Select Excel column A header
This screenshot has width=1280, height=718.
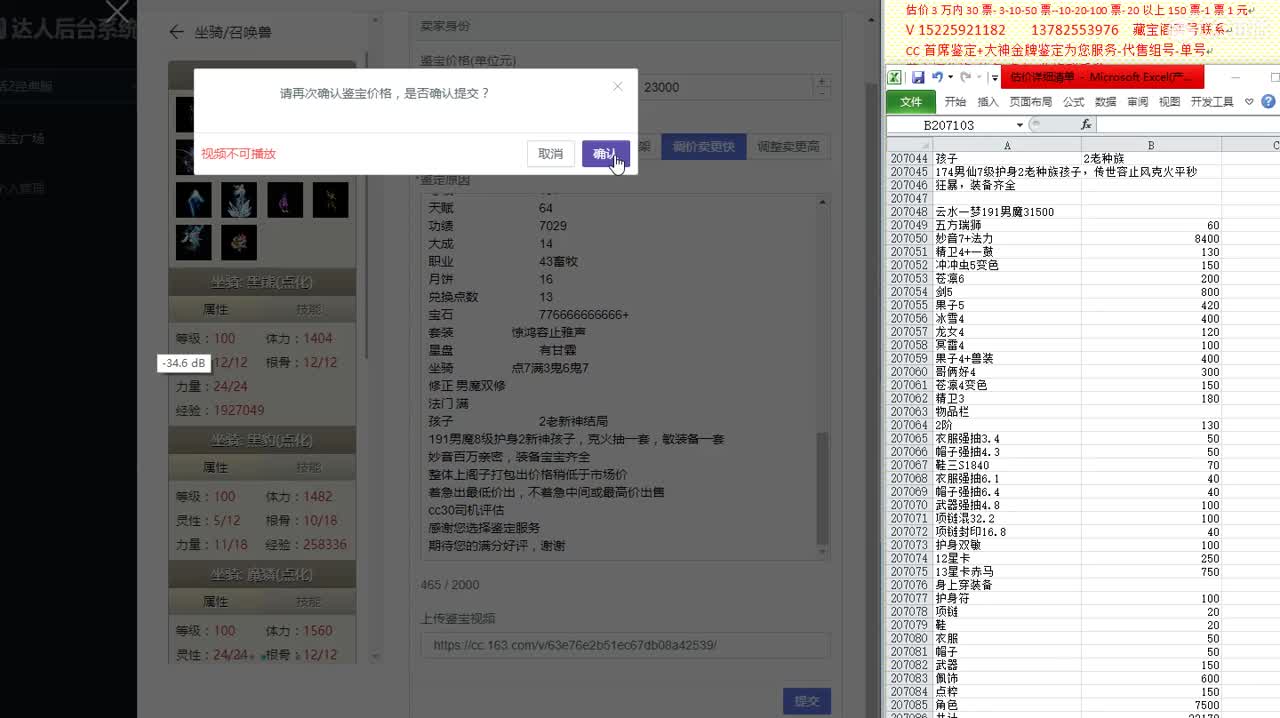click(1006, 145)
